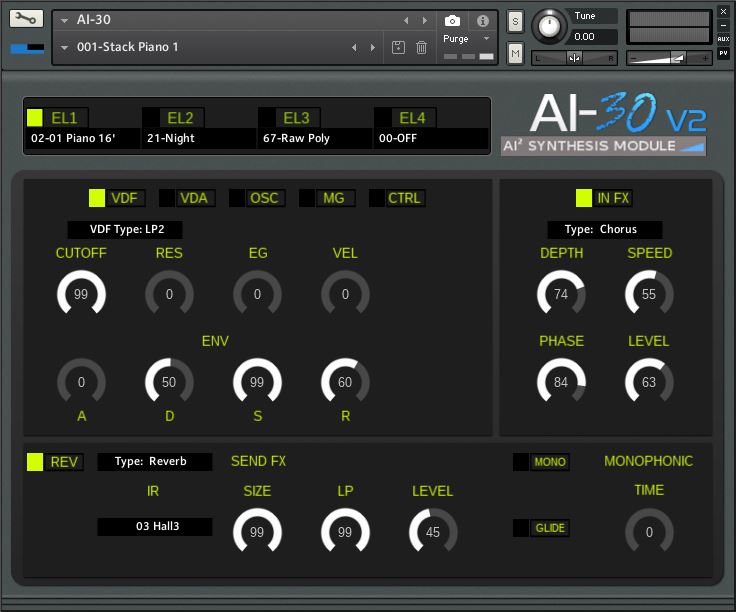Click the chorus SPEED knob
The height and width of the screenshot is (612, 736).
pyautogui.click(x=649, y=294)
